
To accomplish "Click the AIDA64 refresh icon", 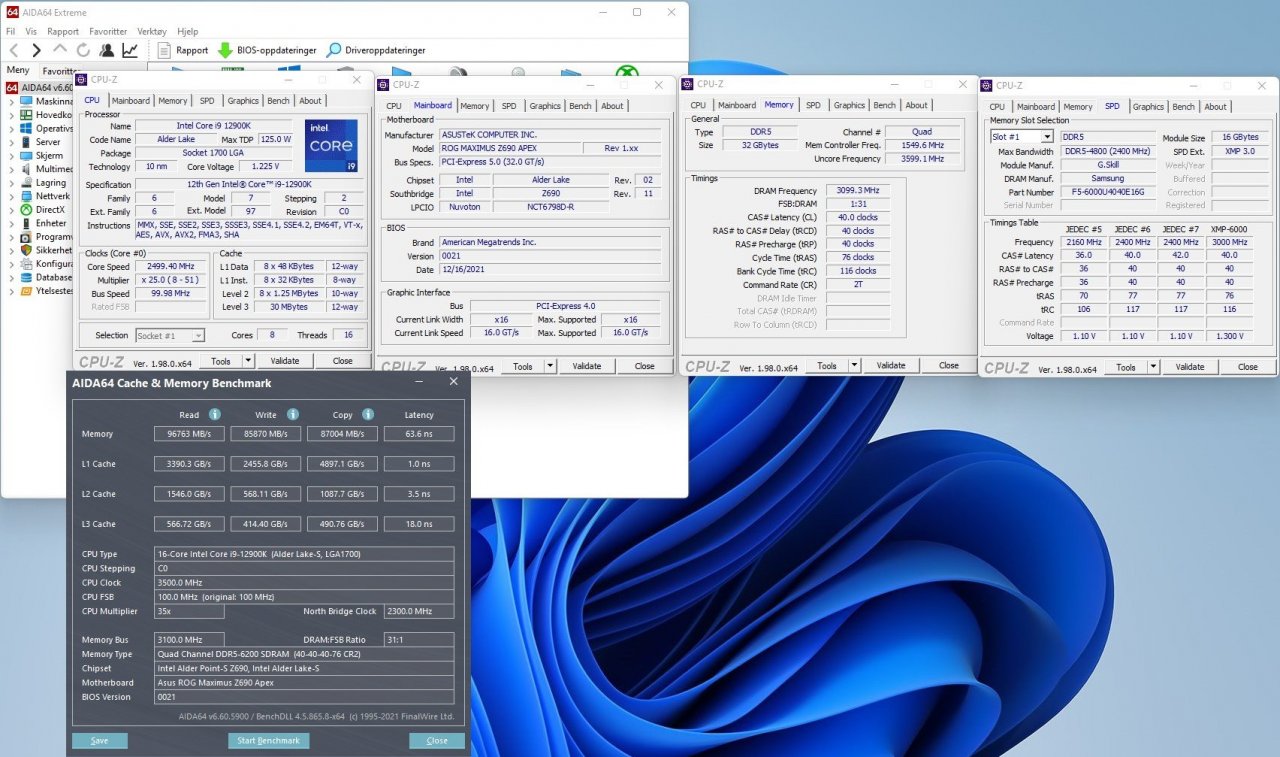I will coord(82,50).
